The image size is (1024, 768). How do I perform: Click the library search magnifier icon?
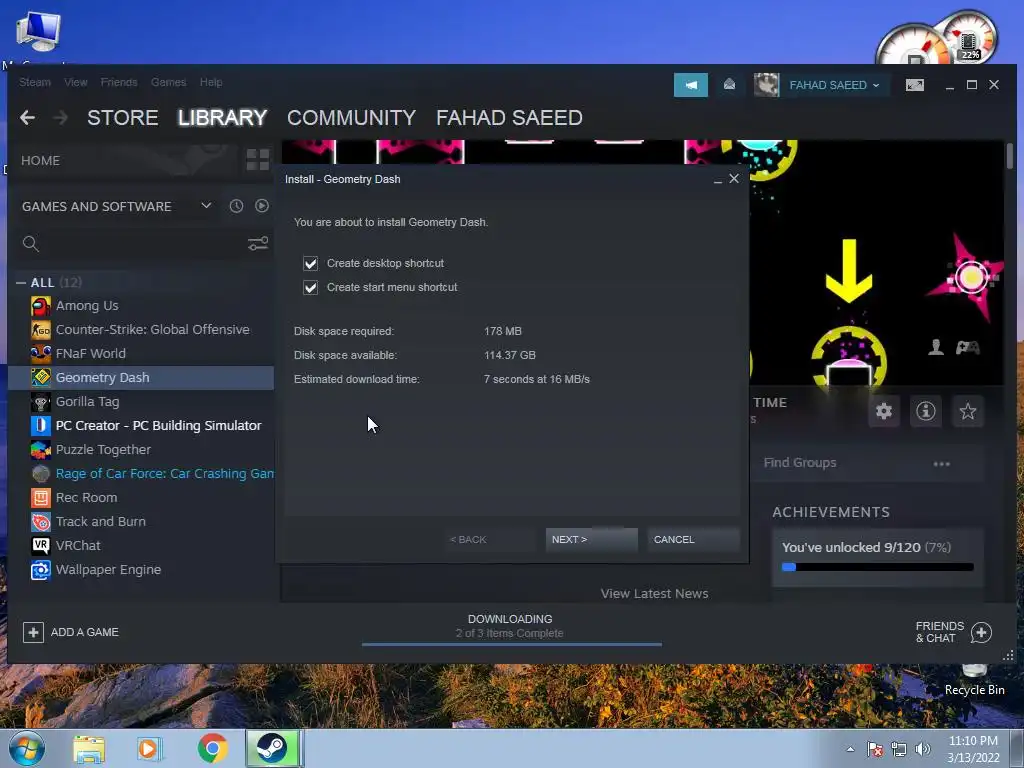(x=31, y=244)
